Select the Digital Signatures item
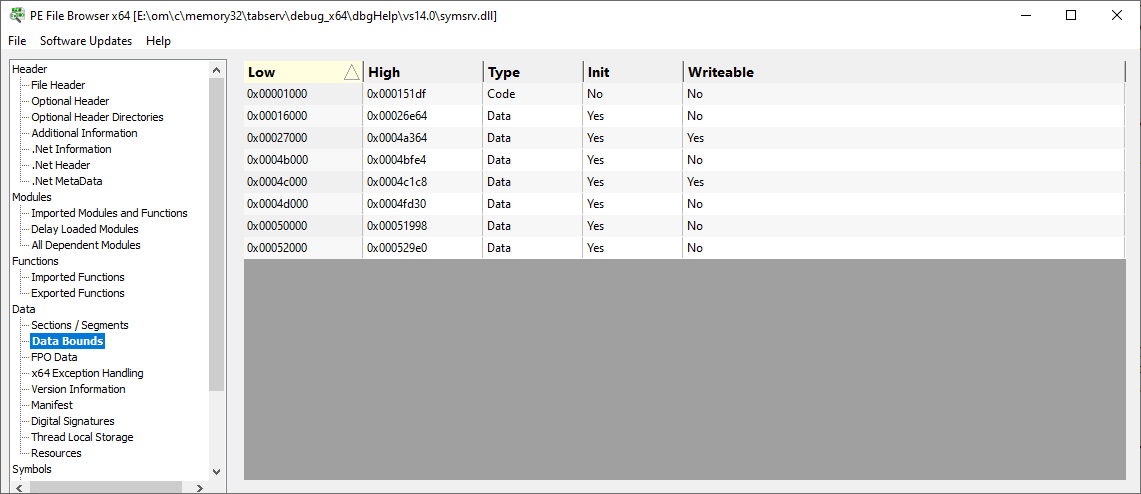The width and height of the screenshot is (1141, 494). coord(73,421)
